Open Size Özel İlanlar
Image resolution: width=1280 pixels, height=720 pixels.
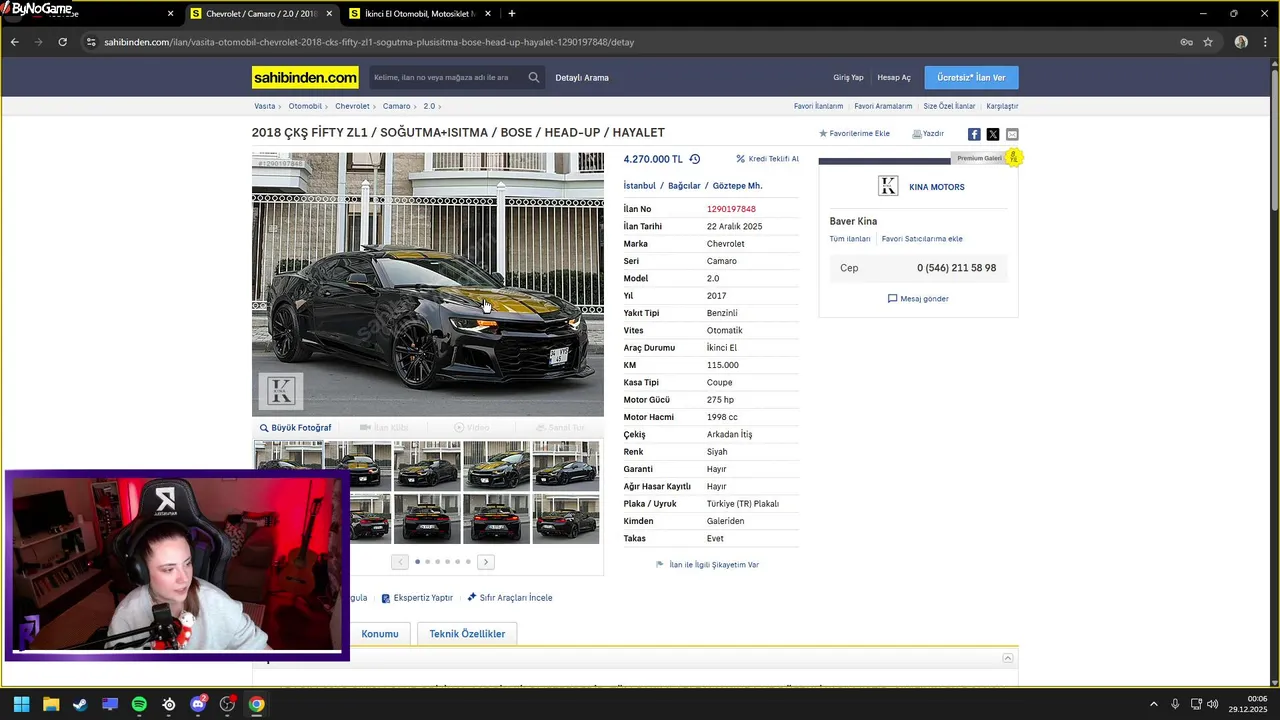[x=949, y=106]
